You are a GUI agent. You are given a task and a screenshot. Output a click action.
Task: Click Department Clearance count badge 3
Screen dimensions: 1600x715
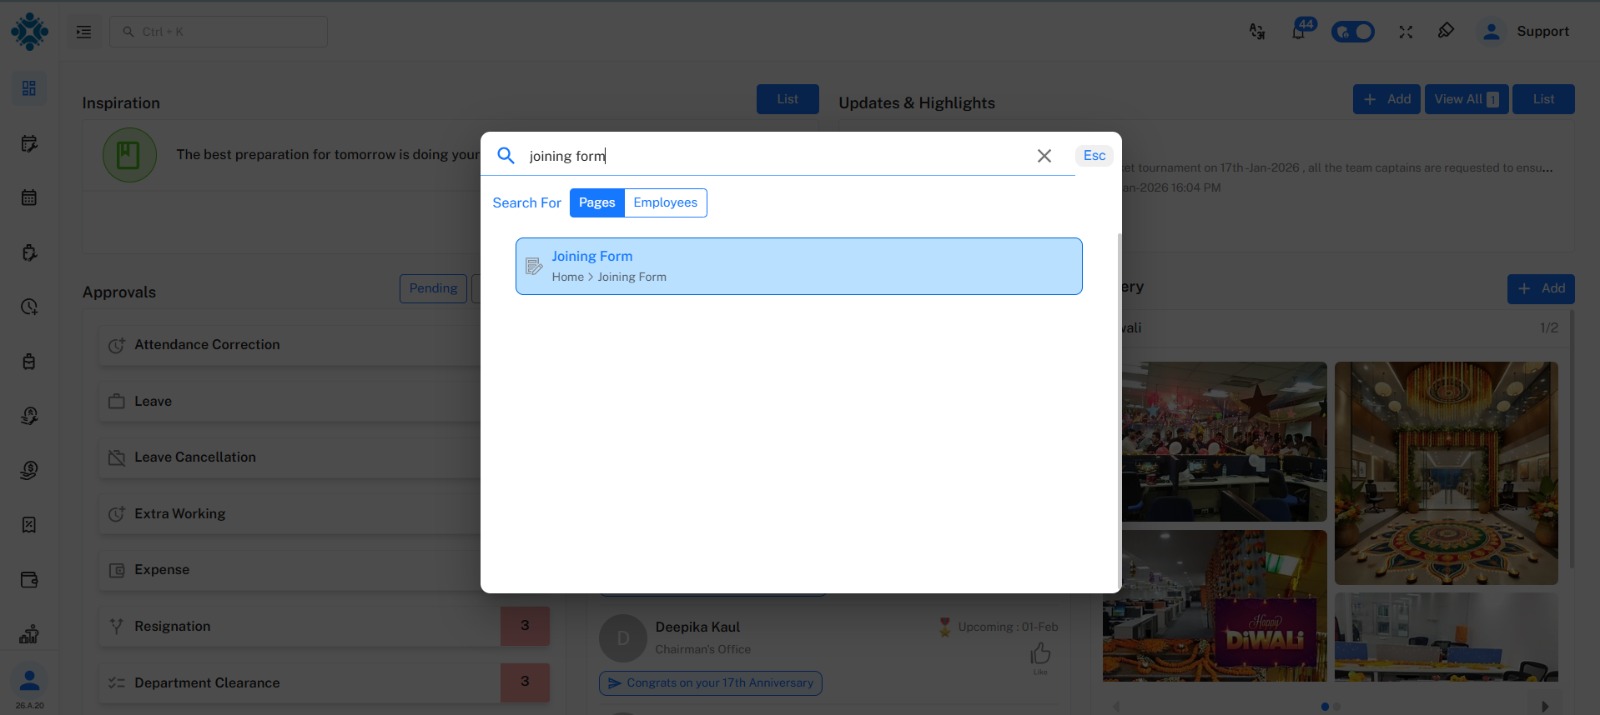(525, 682)
